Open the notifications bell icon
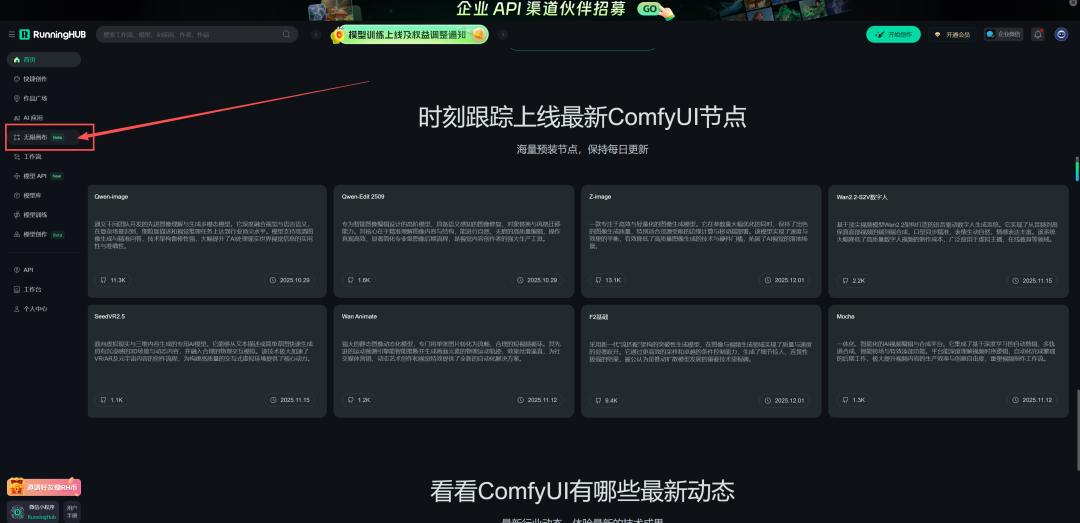The image size is (1080, 523). [1037, 34]
